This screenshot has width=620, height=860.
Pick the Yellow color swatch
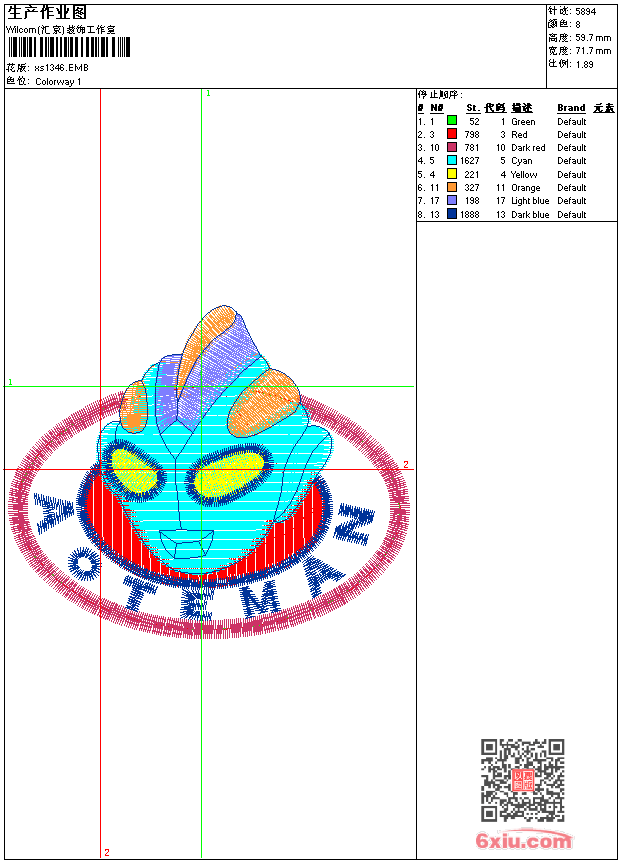452,174
